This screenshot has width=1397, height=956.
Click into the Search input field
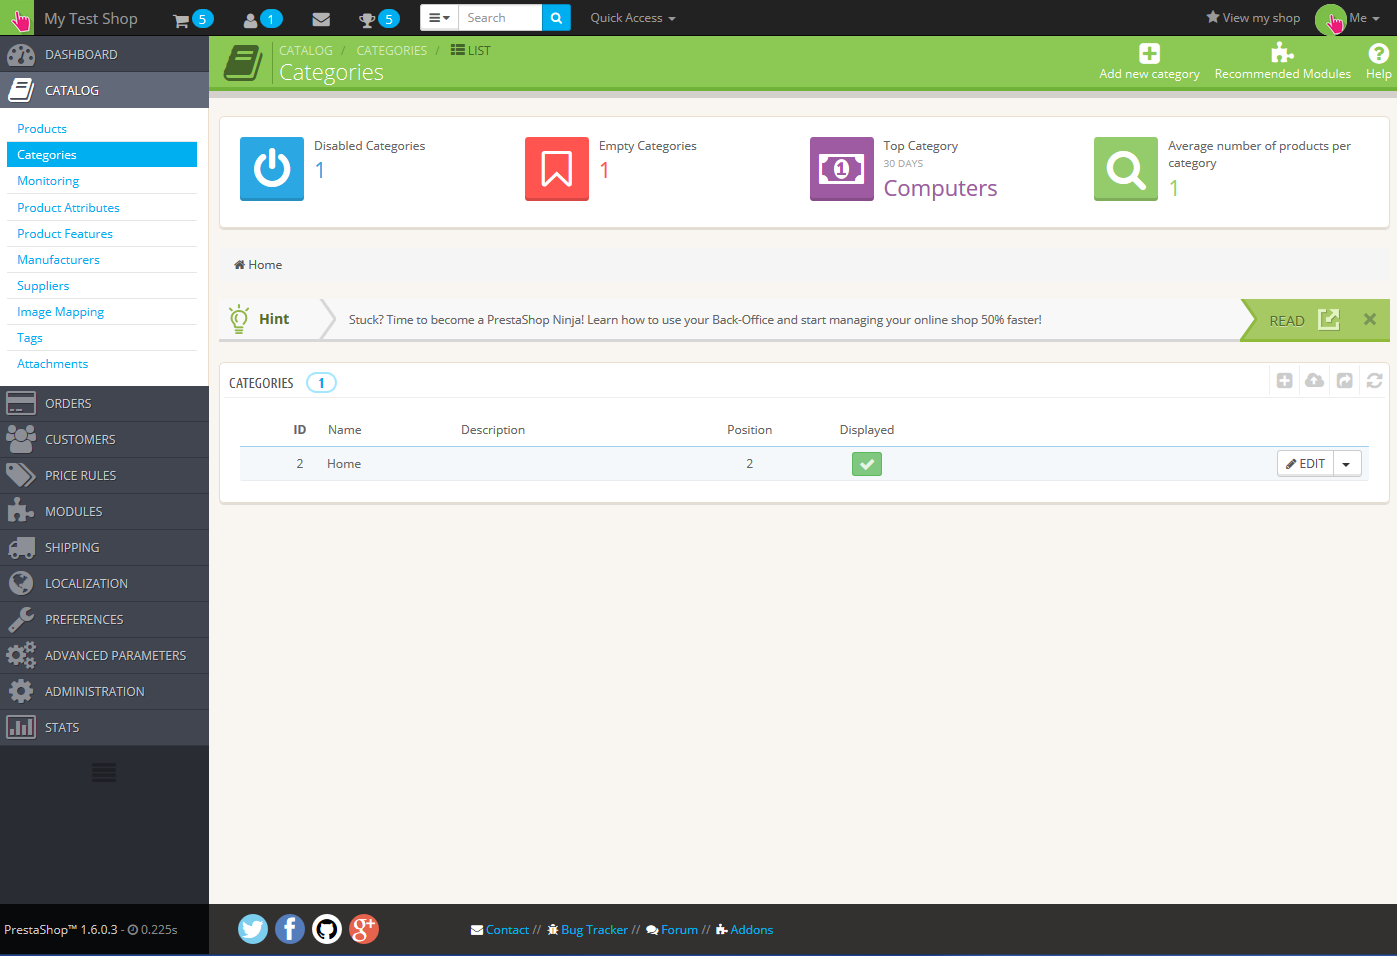tap(500, 18)
